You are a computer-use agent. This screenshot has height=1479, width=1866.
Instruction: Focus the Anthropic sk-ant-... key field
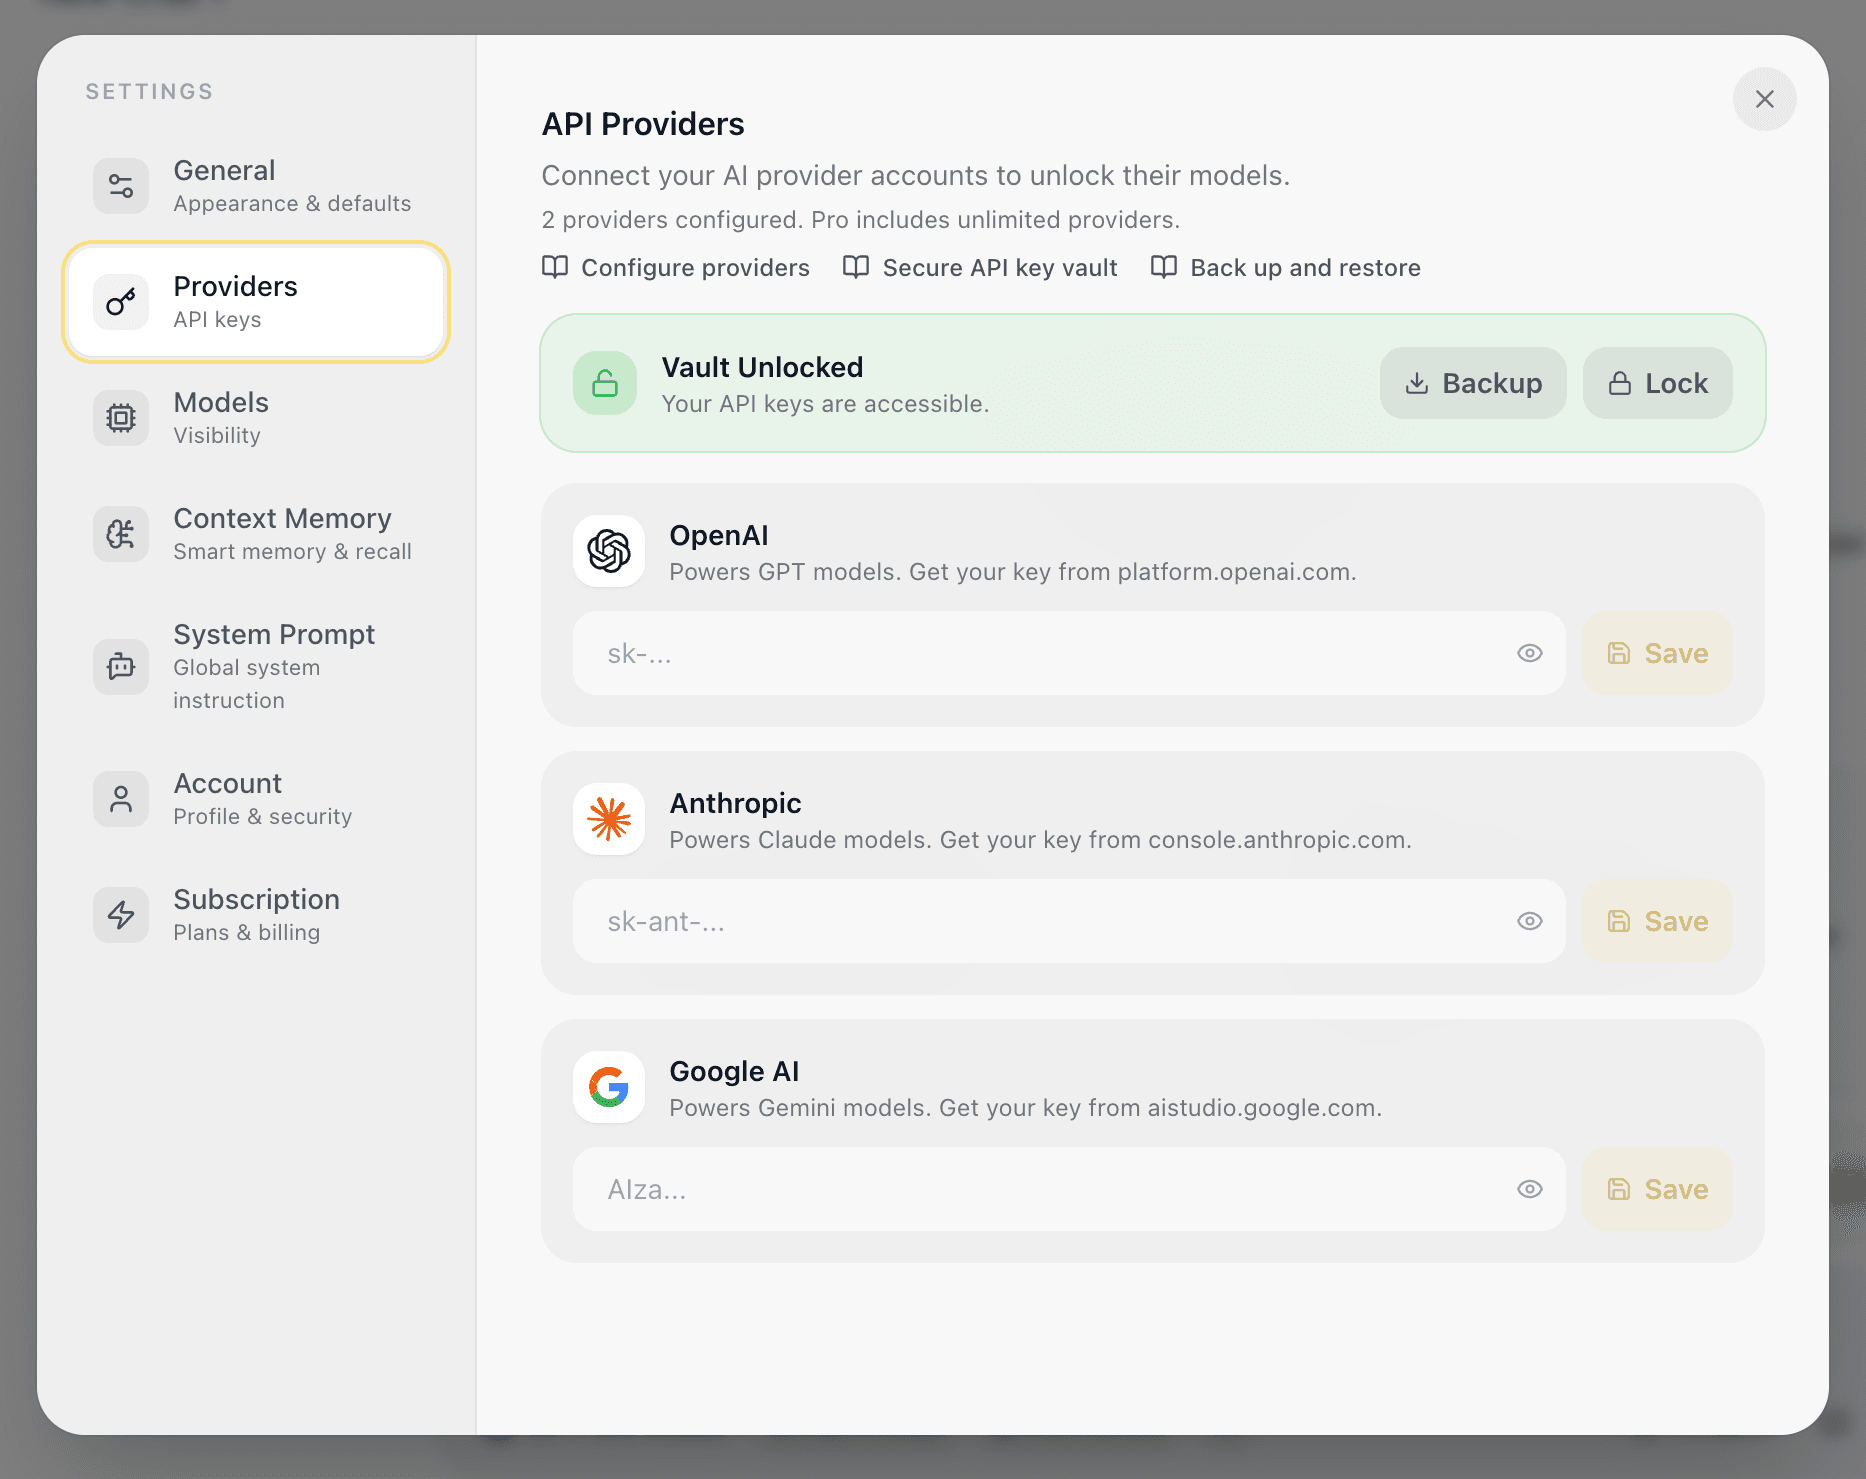pyautogui.click(x=1069, y=921)
